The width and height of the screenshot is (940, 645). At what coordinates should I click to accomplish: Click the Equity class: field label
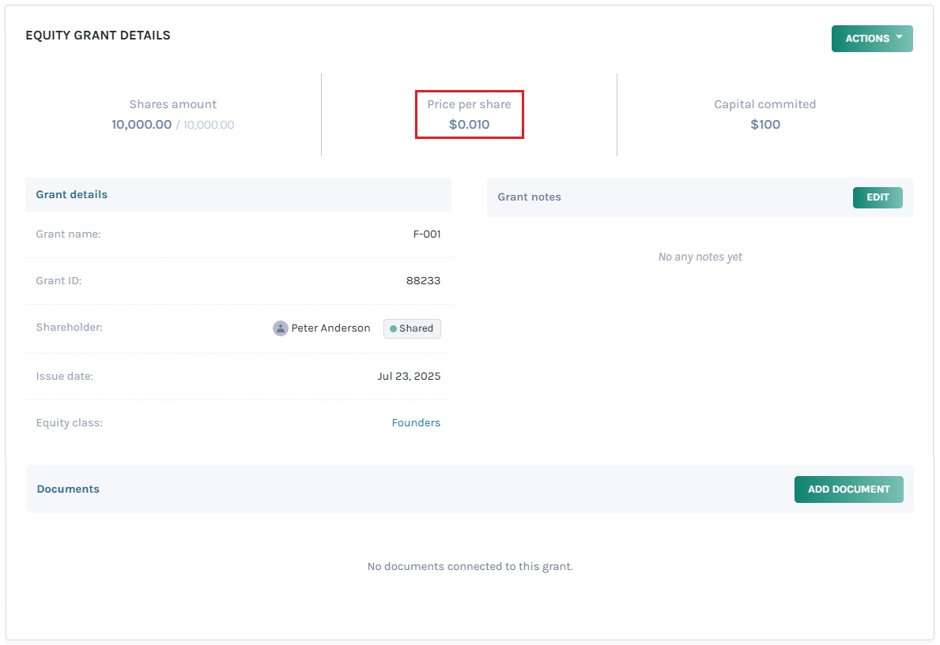[69, 423]
